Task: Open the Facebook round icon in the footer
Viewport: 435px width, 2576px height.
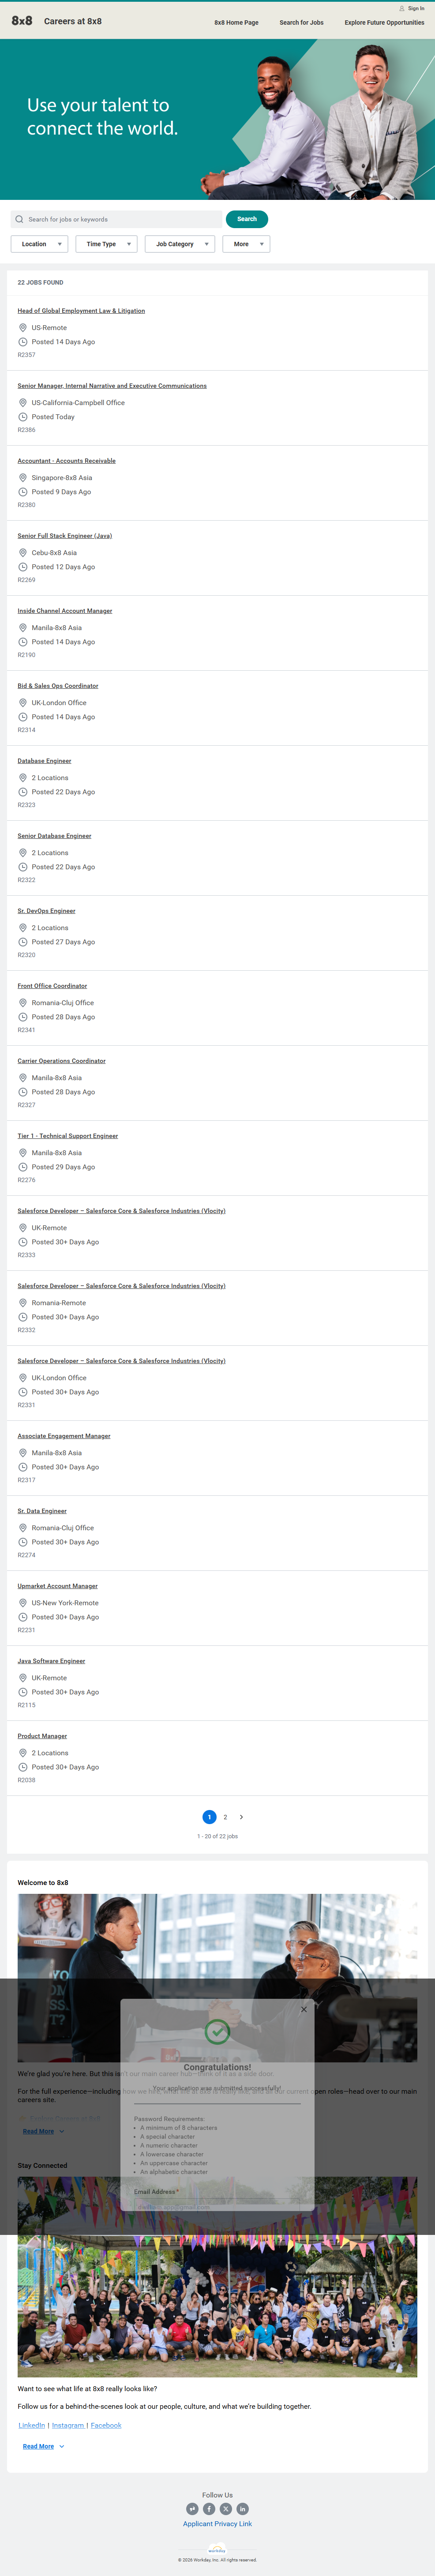Action: tap(209, 2508)
